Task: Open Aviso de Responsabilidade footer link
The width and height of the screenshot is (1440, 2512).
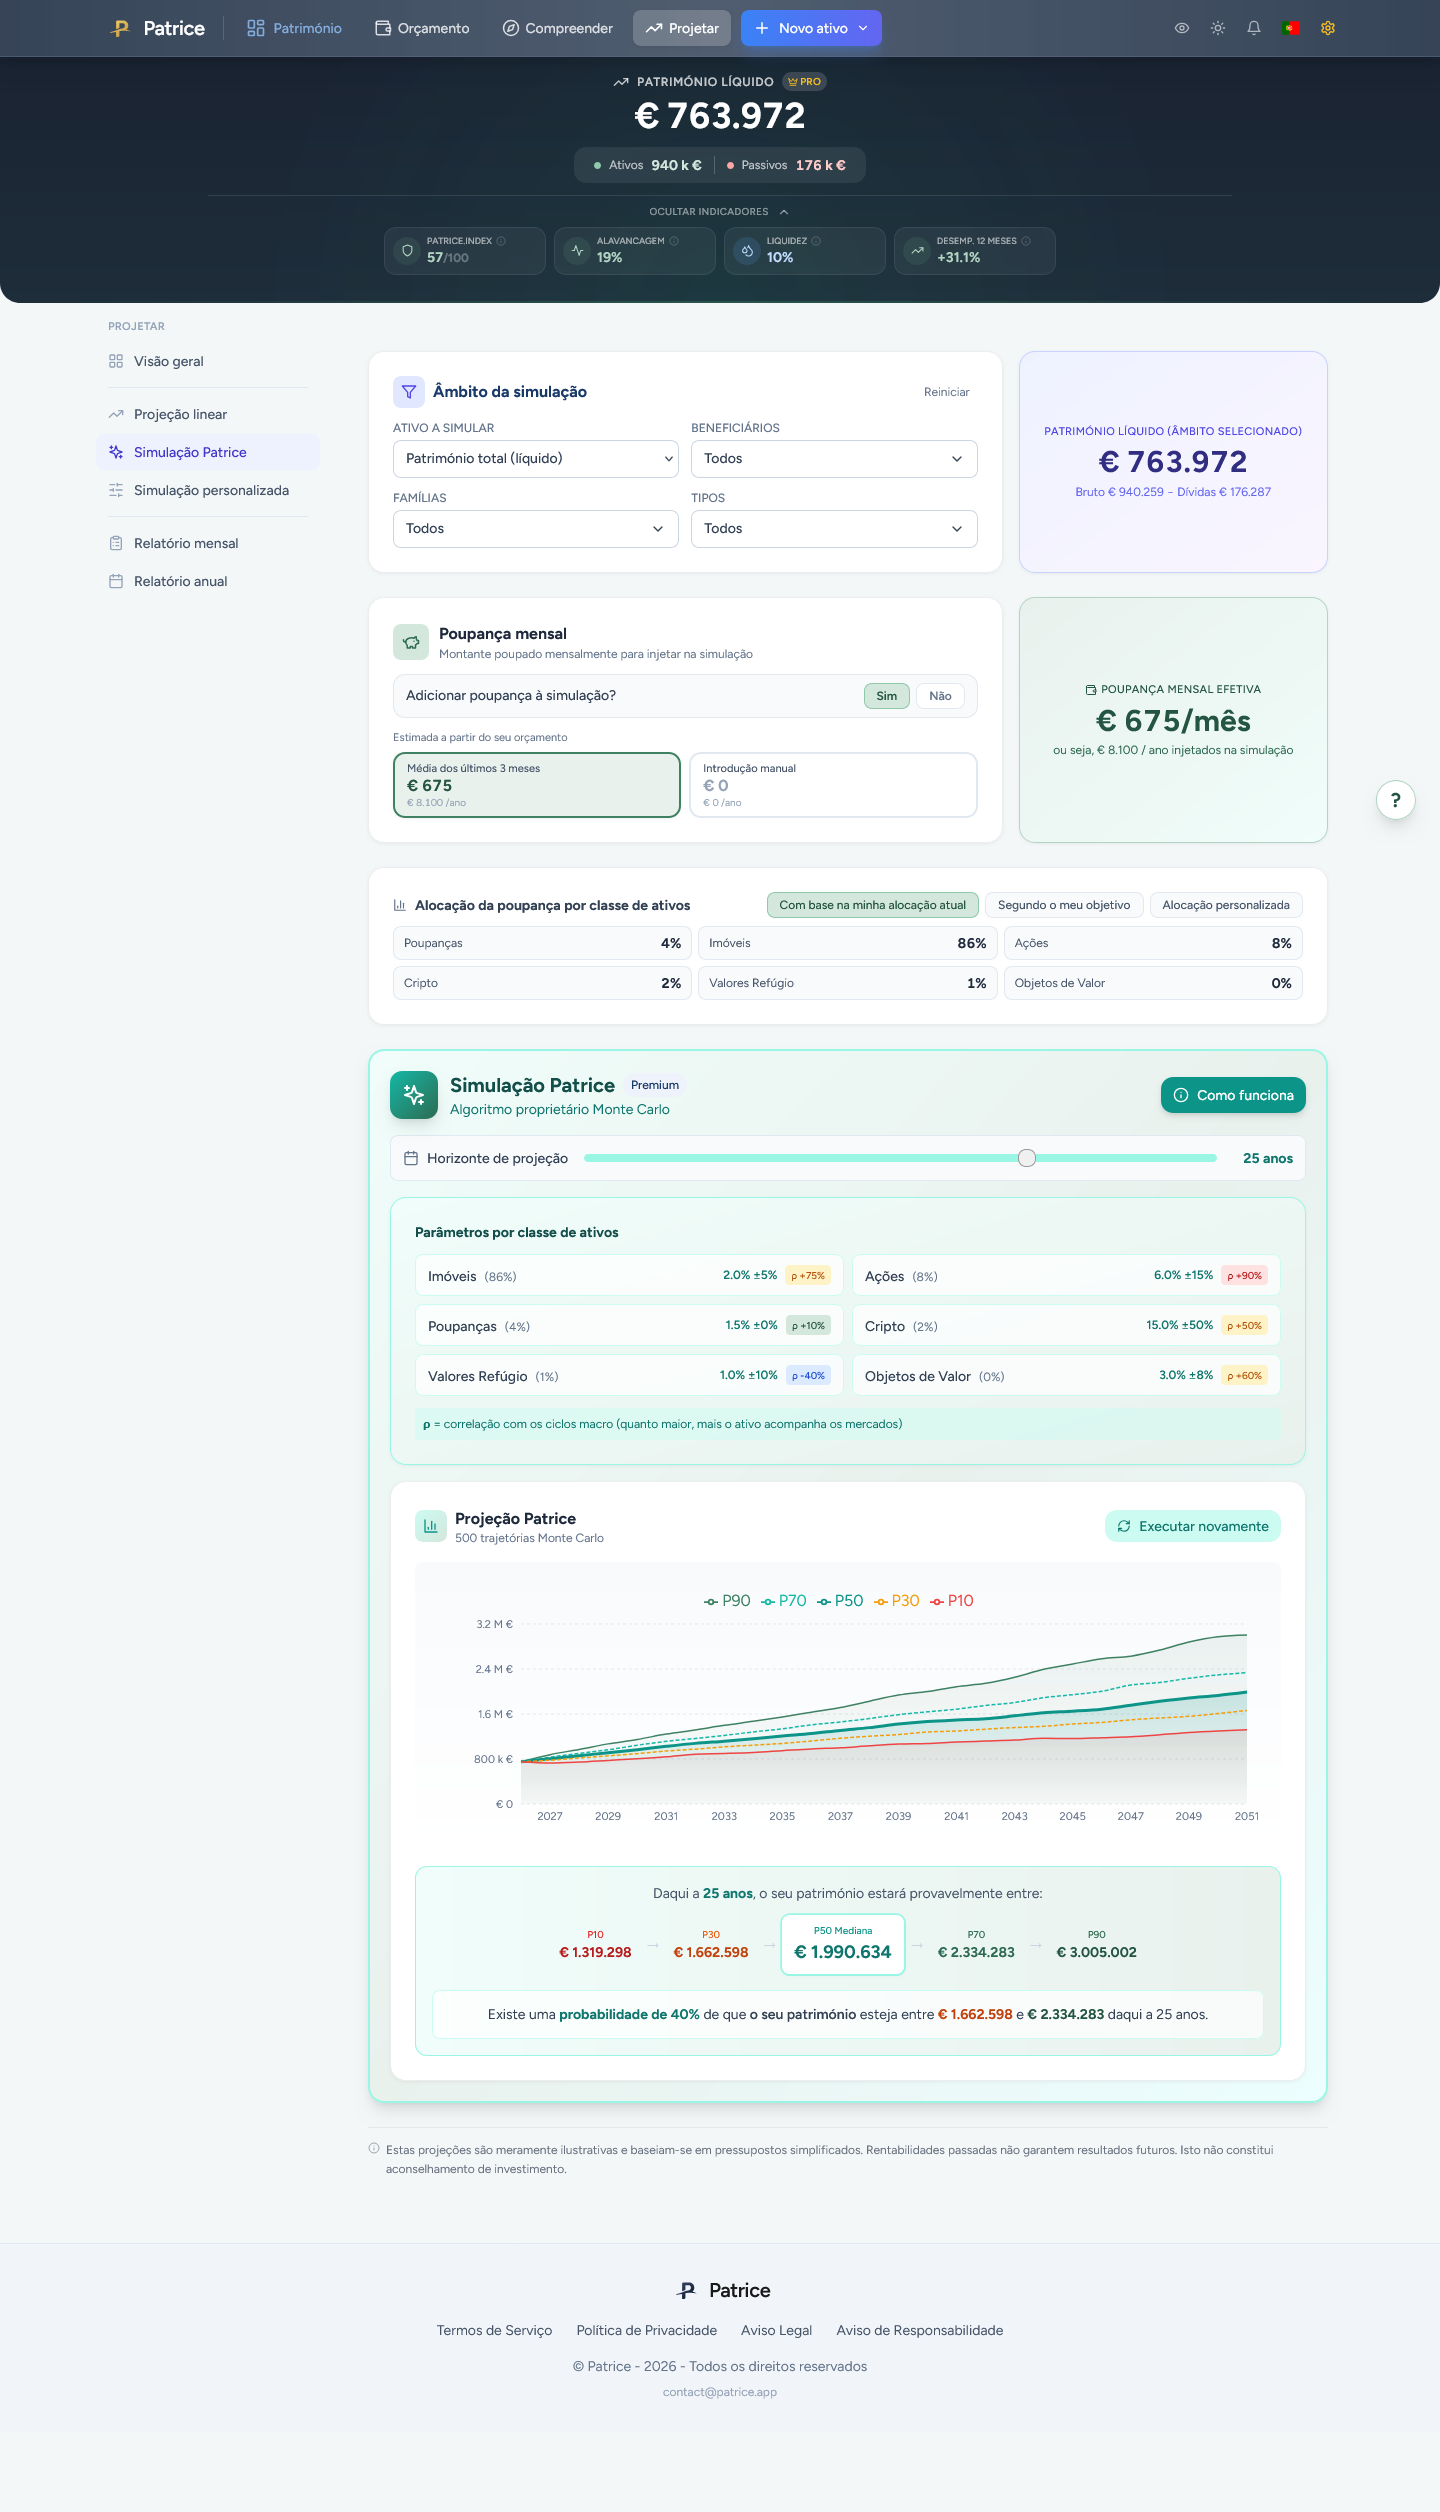Action: (x=920, y=2331)
